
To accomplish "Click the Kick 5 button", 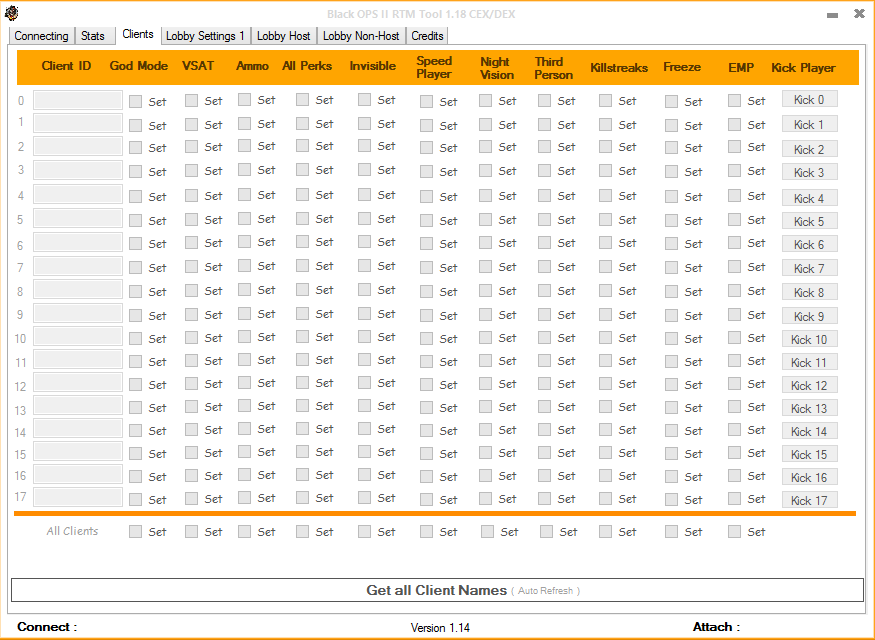I will (x=809, y=222).
